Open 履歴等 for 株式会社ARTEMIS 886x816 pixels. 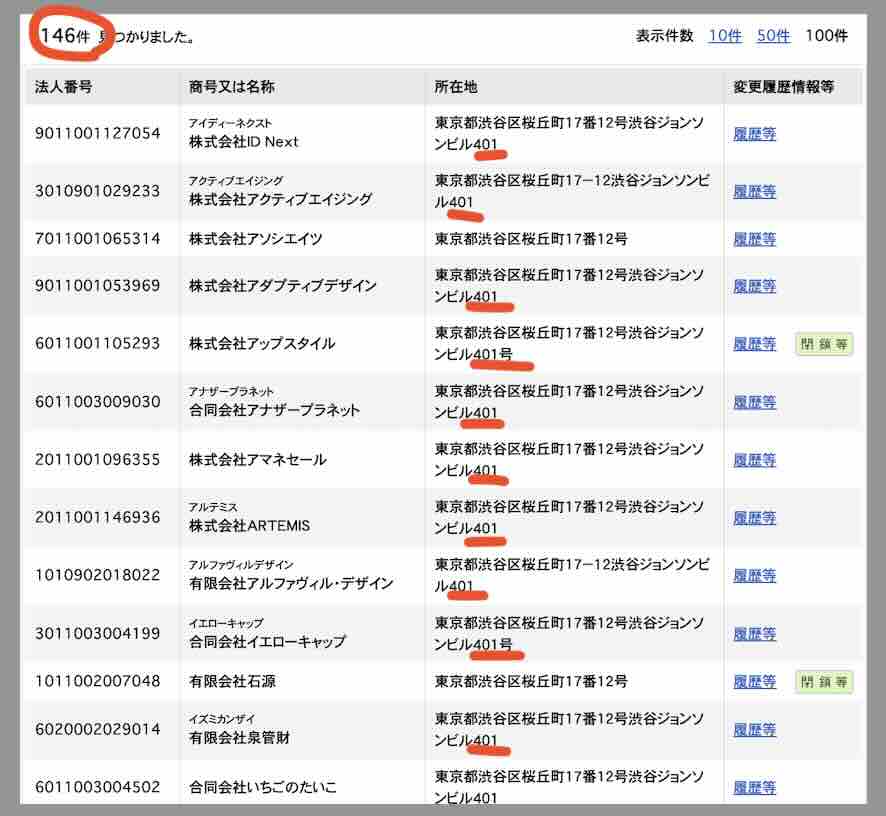(753, 518)
